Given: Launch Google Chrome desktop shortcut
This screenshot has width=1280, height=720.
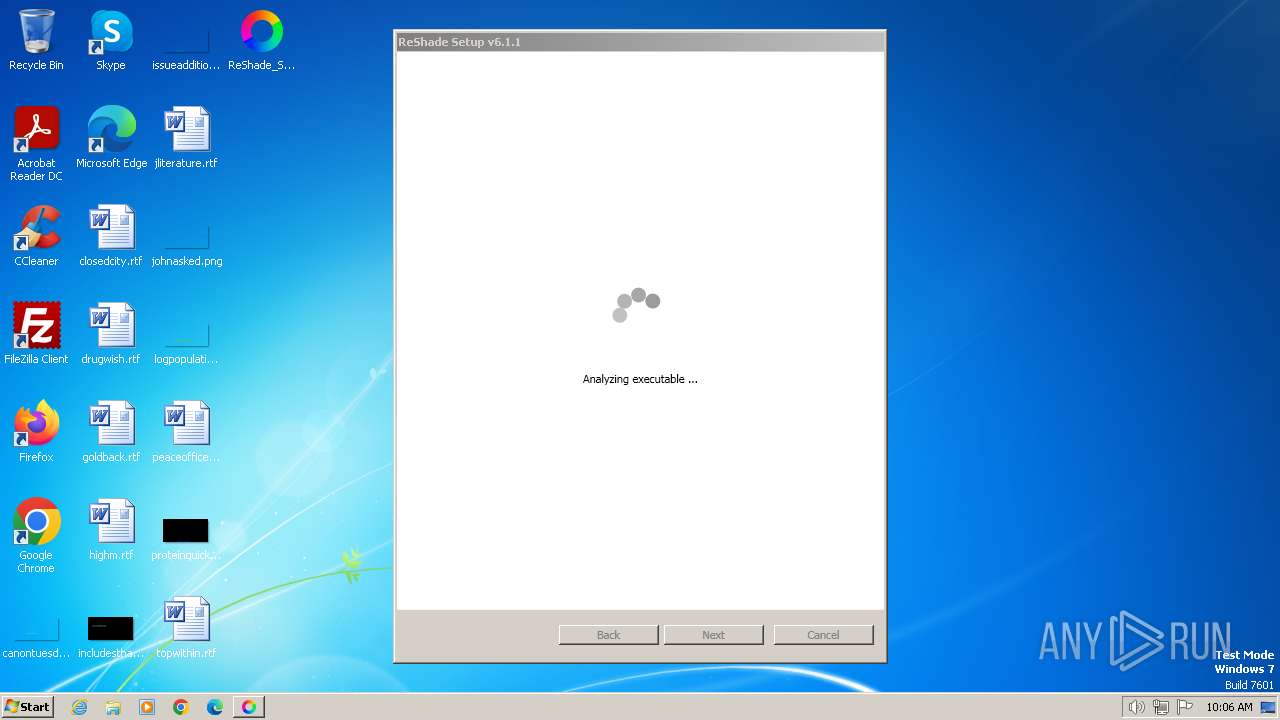Looking at the screenshot, I should [x=36, y=536].
